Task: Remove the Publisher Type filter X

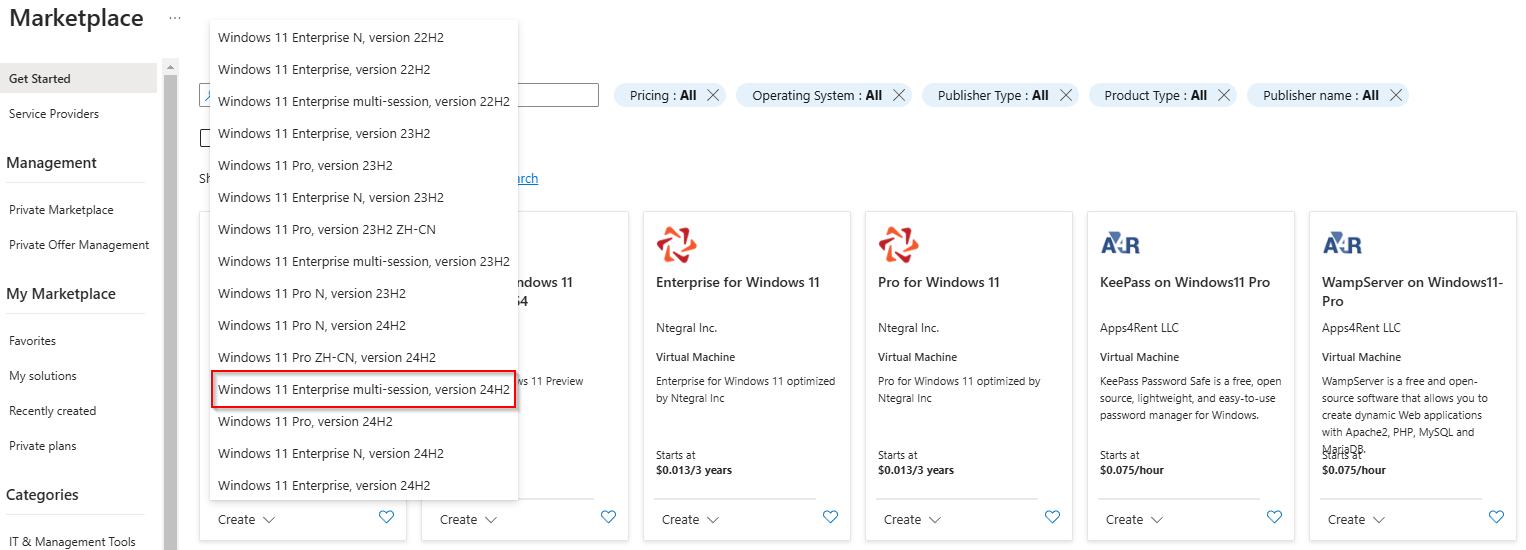Action: point(1066,95)
